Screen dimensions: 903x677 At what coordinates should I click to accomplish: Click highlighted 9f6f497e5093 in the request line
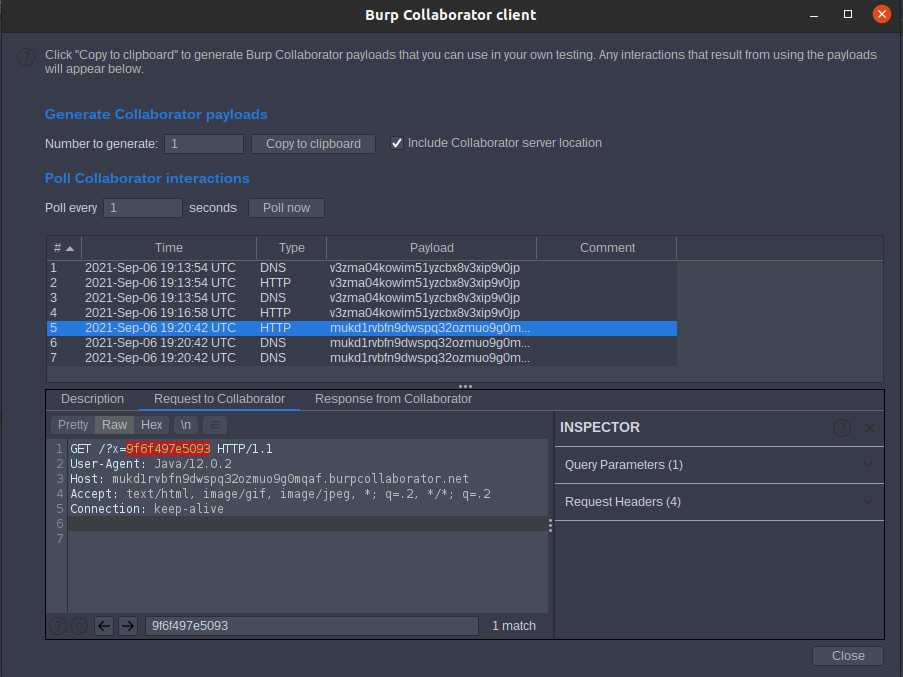[x=168, y=449]
